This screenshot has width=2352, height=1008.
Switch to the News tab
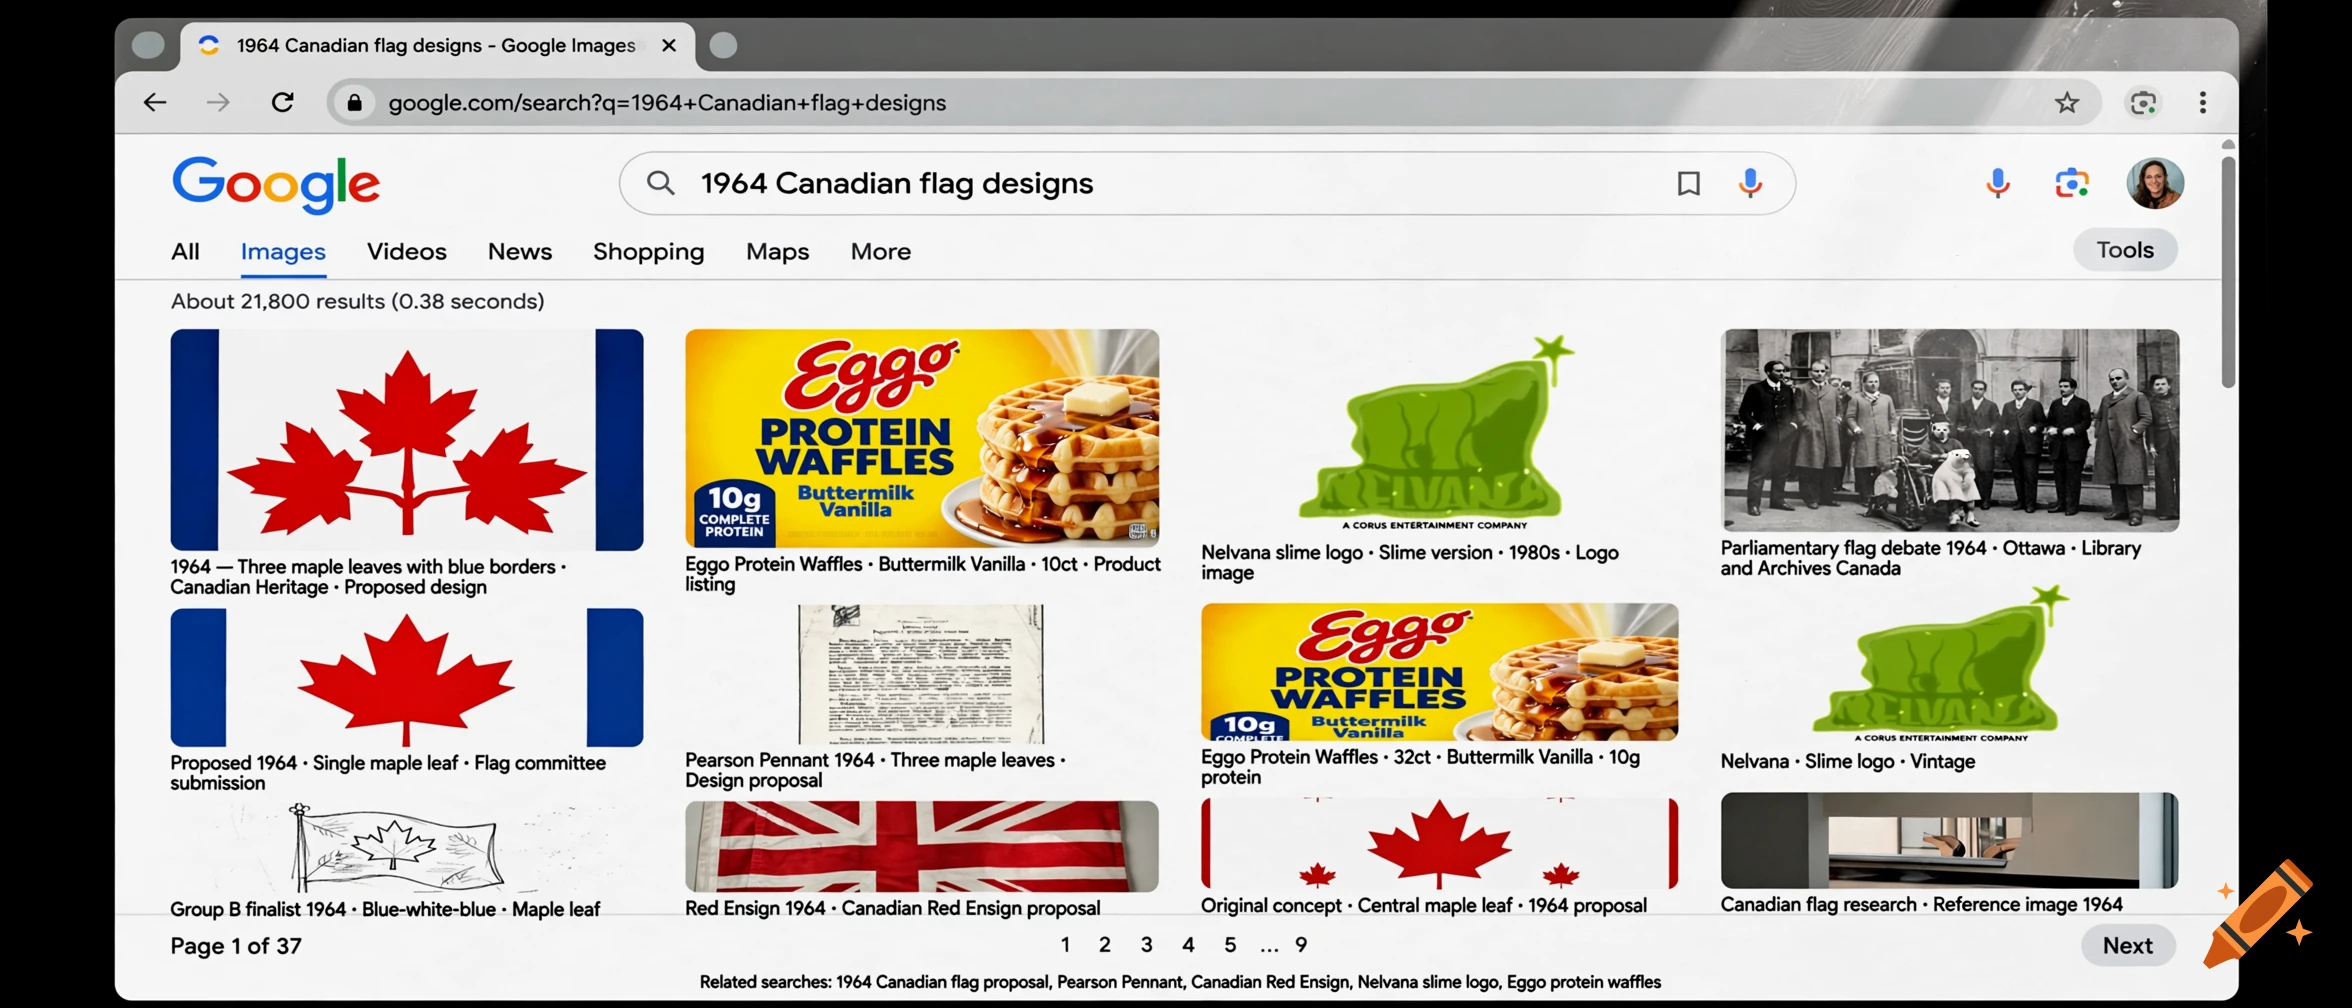[520, 251]
